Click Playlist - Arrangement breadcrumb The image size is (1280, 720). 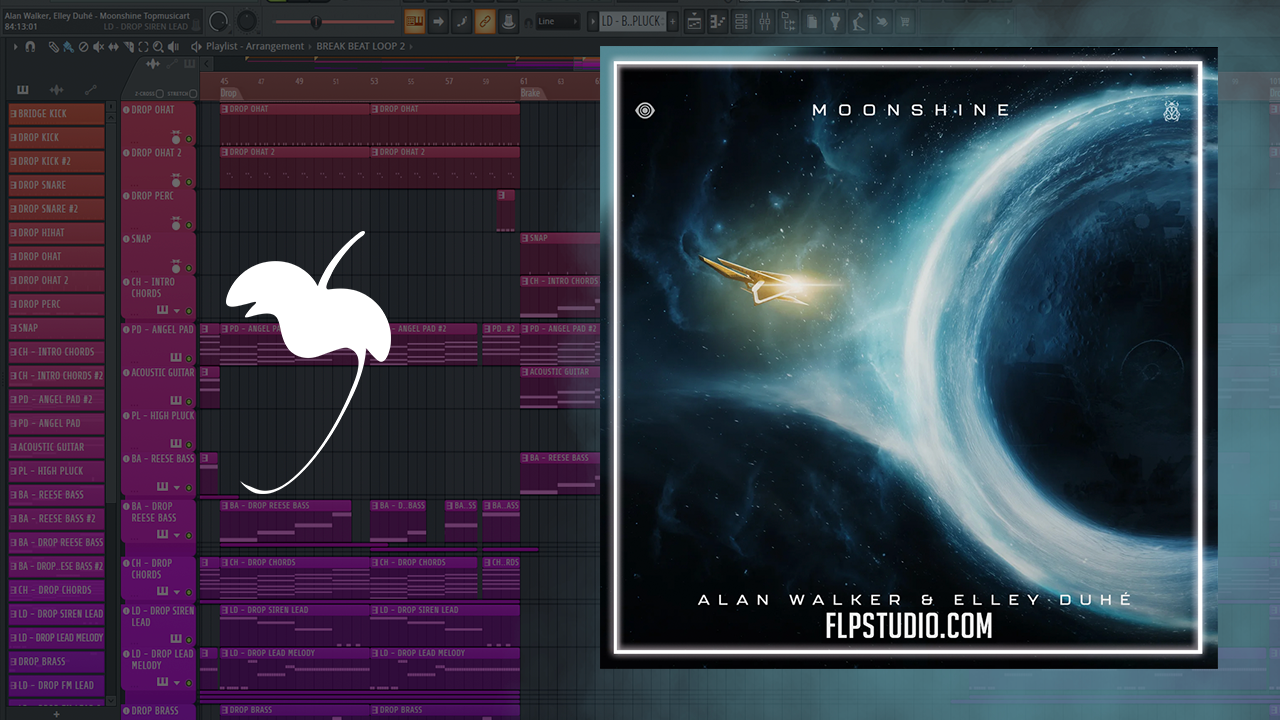[254, 47]
